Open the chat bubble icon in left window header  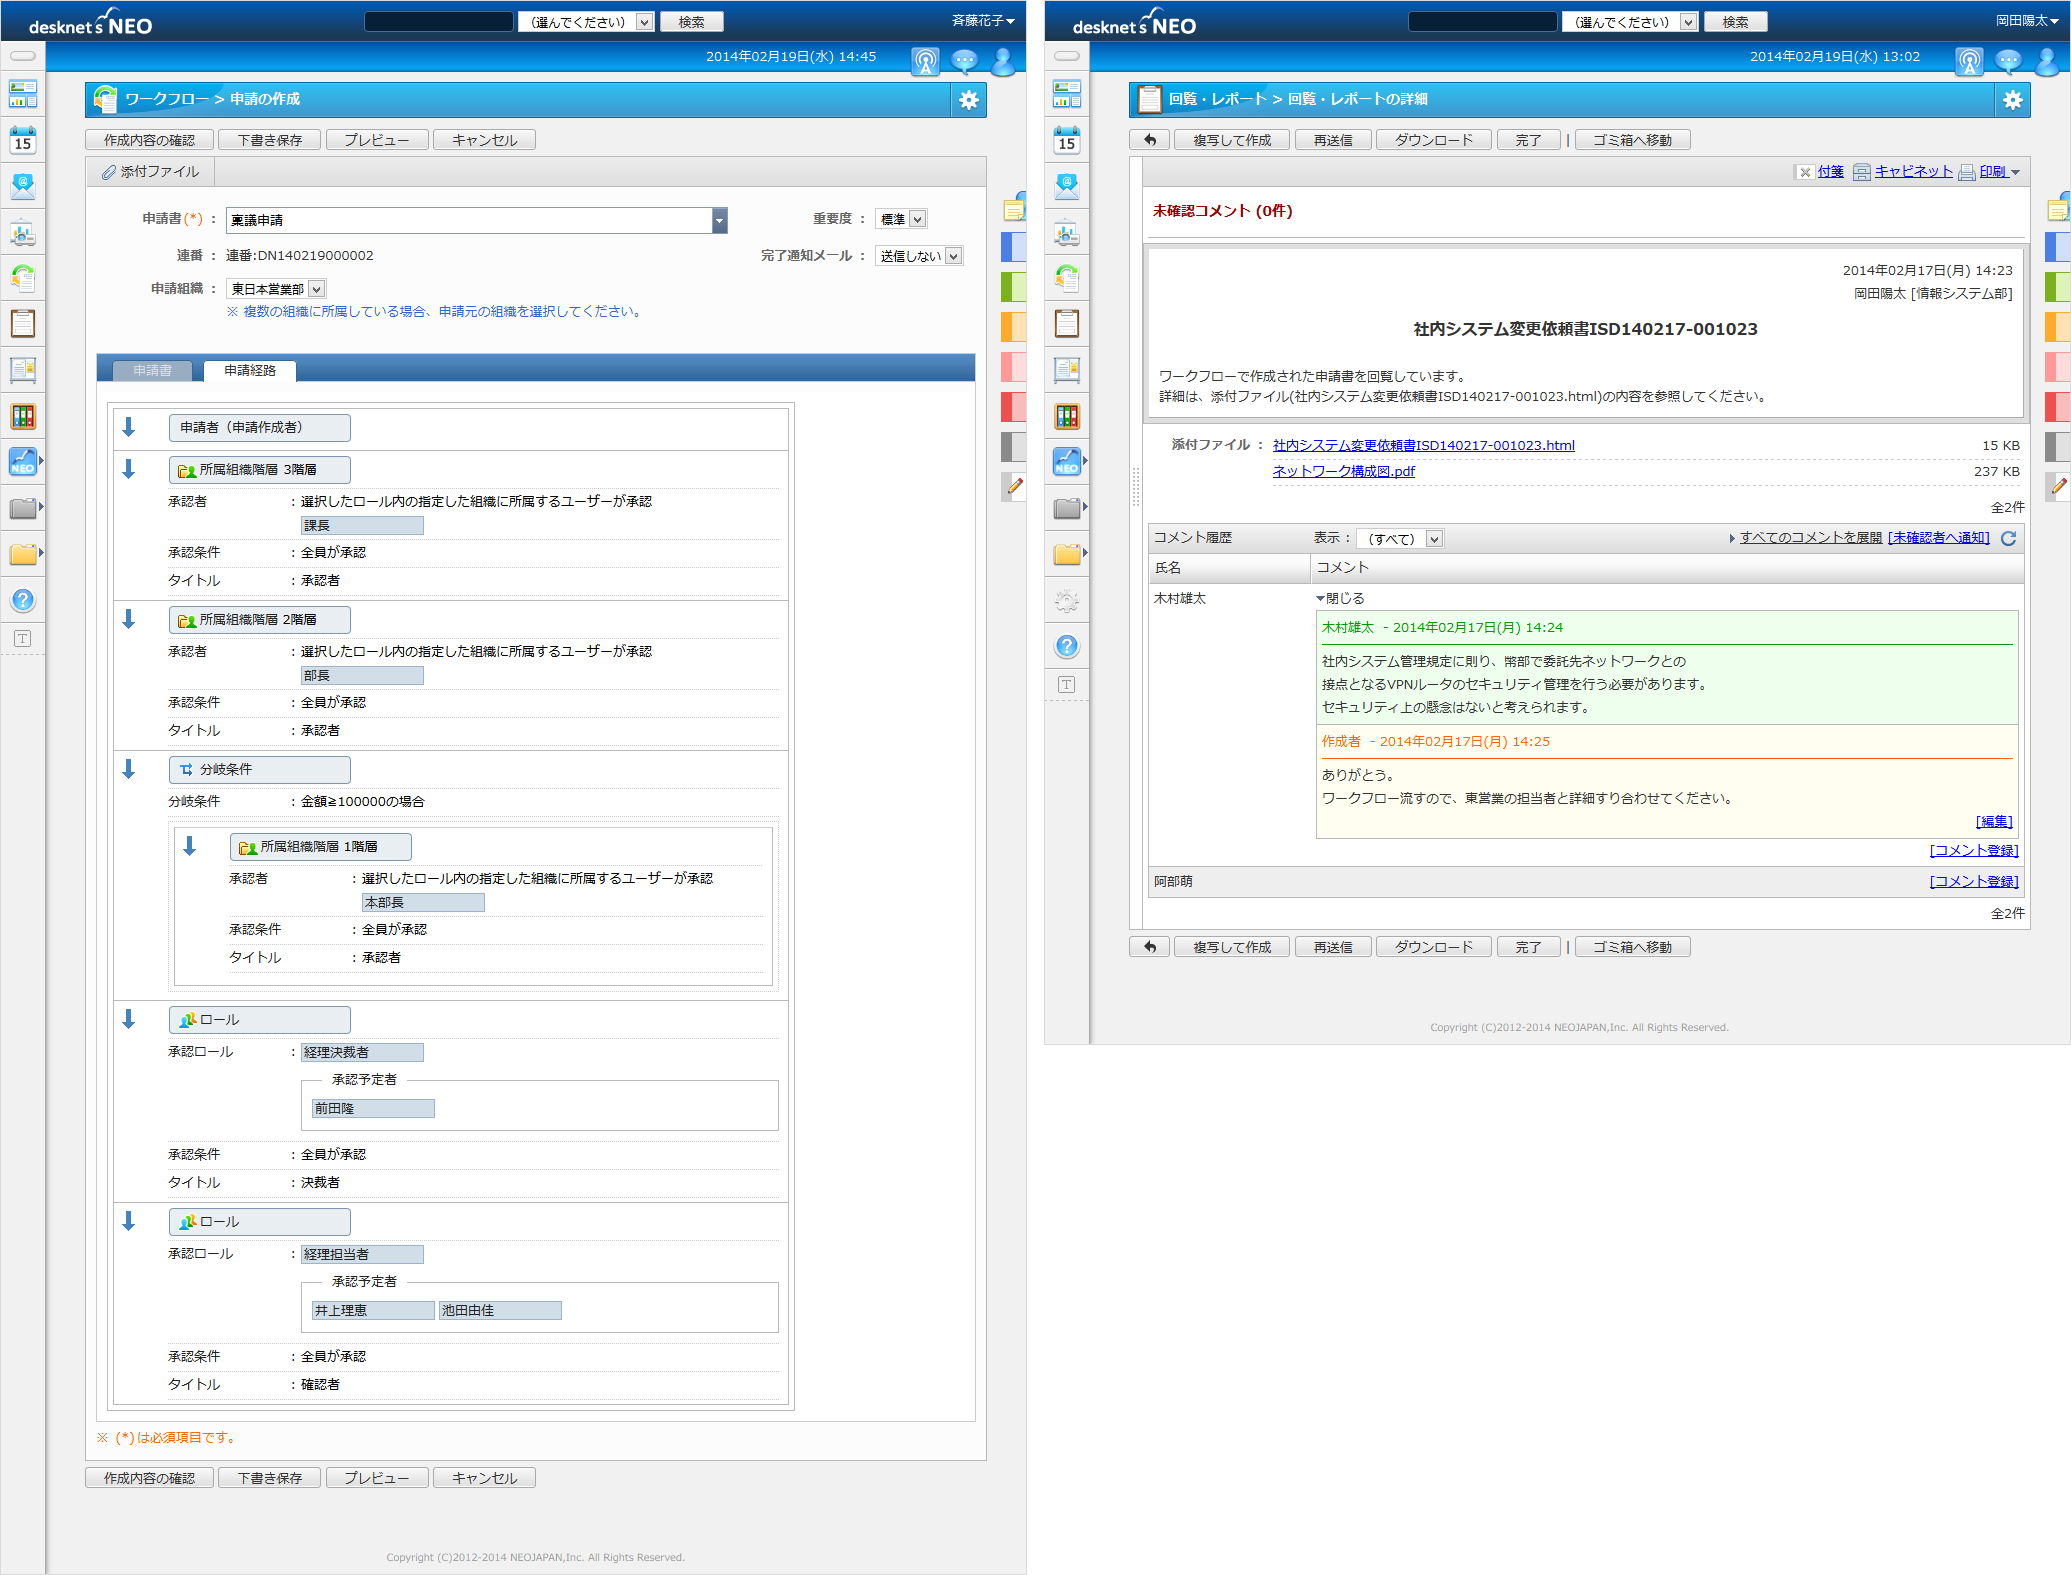965,61
